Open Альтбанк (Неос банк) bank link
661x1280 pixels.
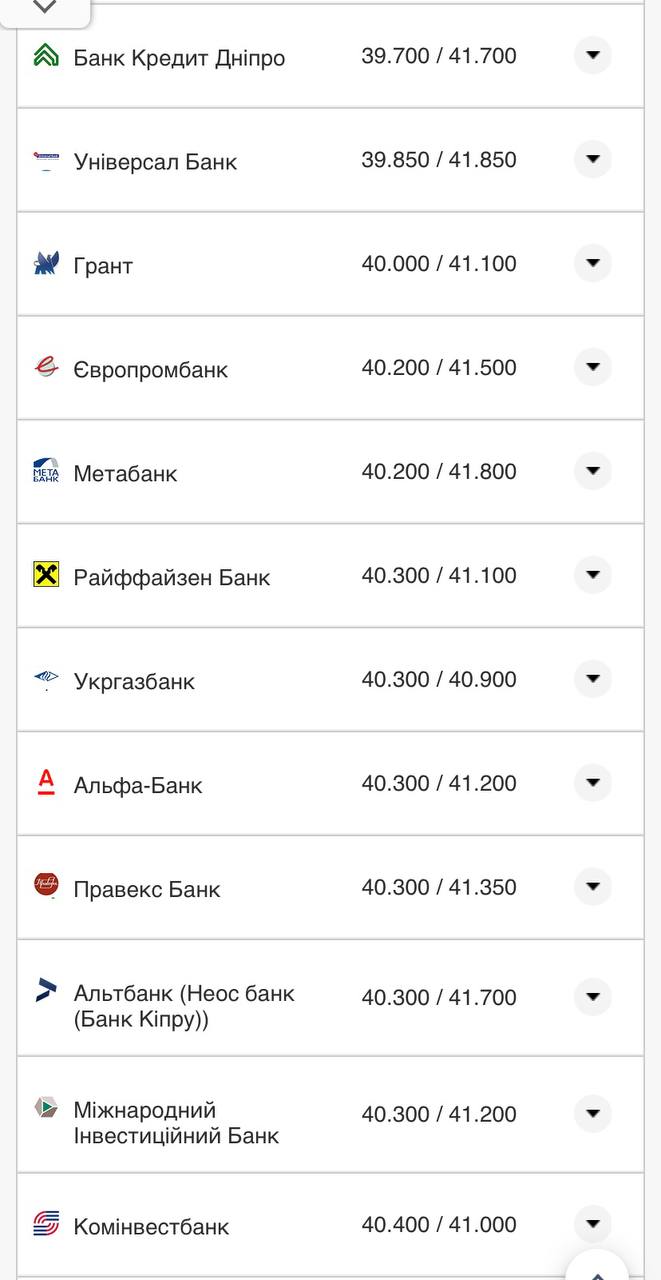click(184, 993)
